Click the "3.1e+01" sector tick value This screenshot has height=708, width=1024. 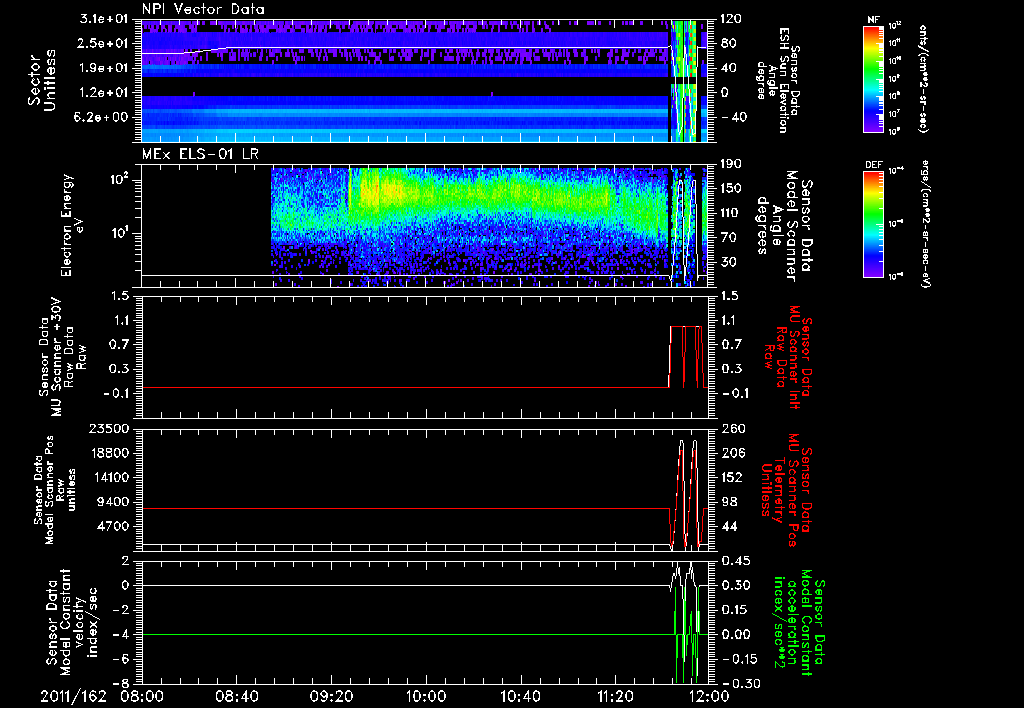[x=104, y=19]
